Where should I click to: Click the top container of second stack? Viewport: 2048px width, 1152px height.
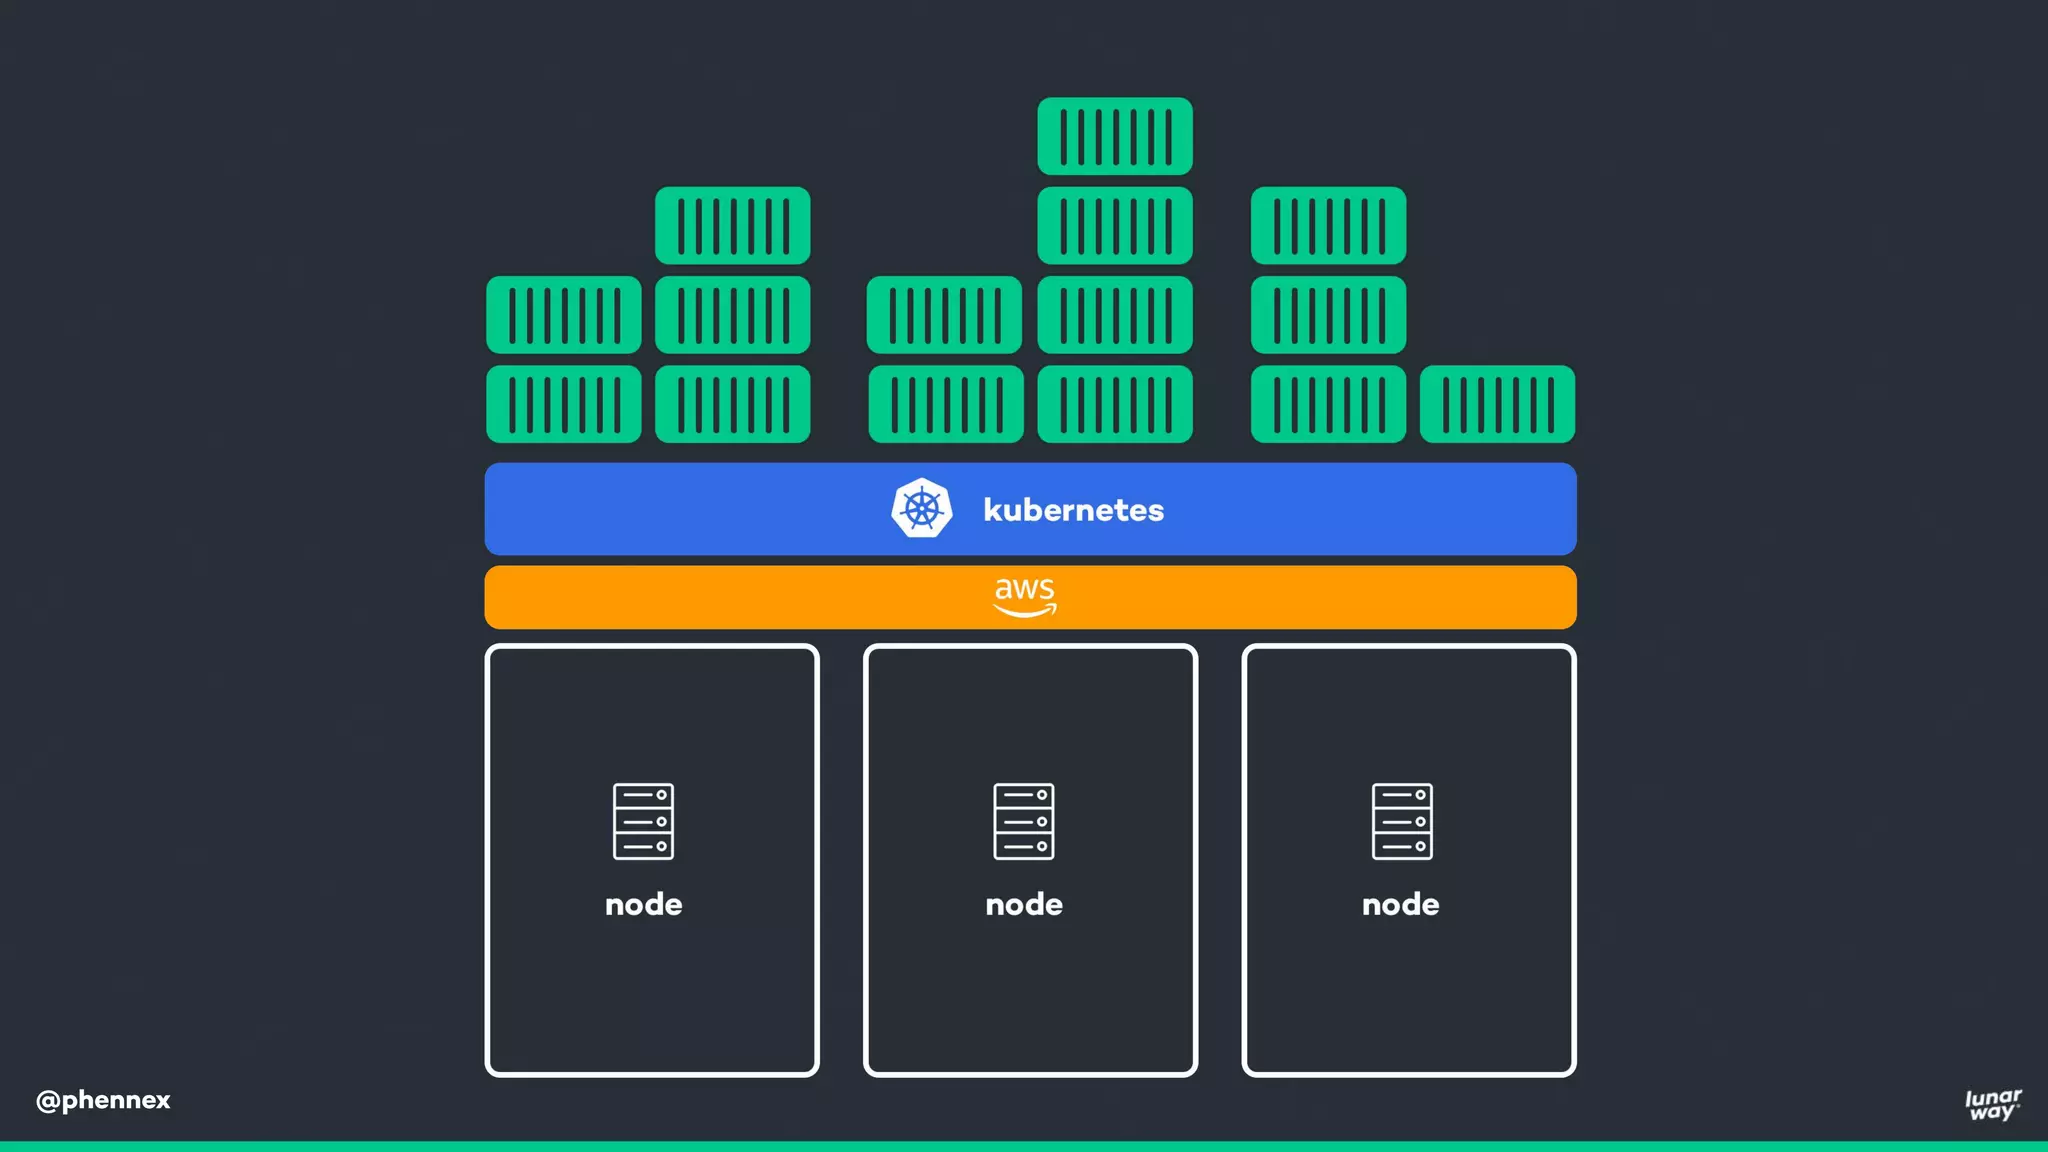click(x=732, y=226)
